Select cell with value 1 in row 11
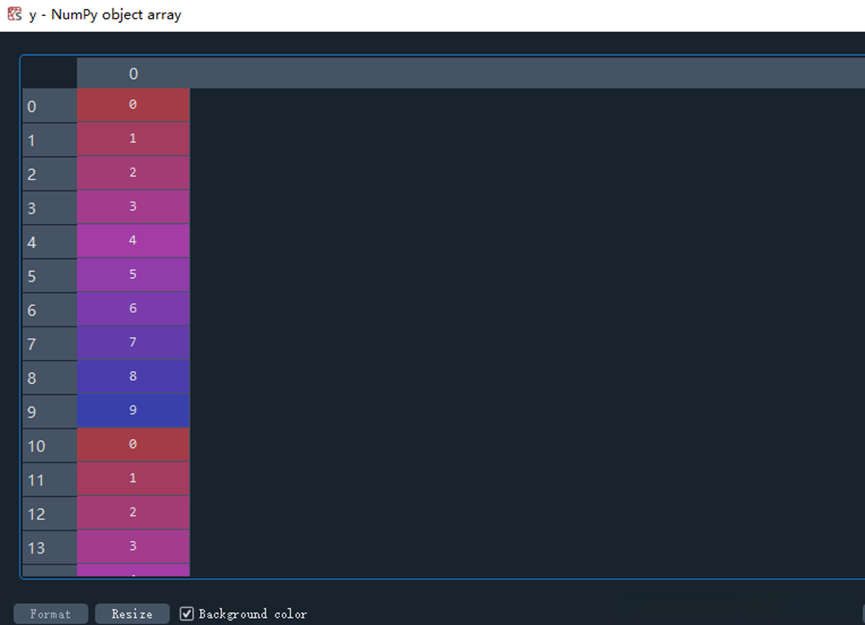Viewport: 865px width, 625px height. 133,479
